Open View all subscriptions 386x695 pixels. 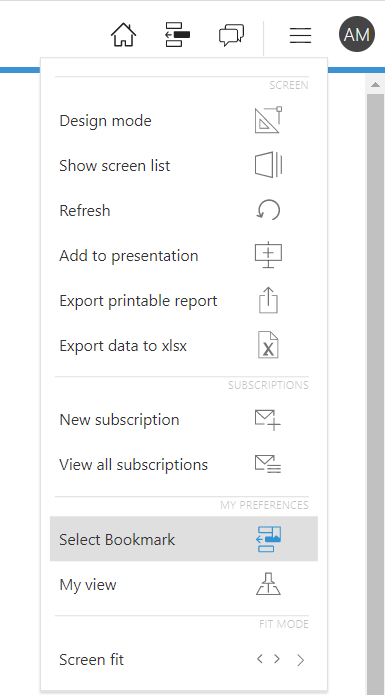pyautogui.click(x=184, y=465)
